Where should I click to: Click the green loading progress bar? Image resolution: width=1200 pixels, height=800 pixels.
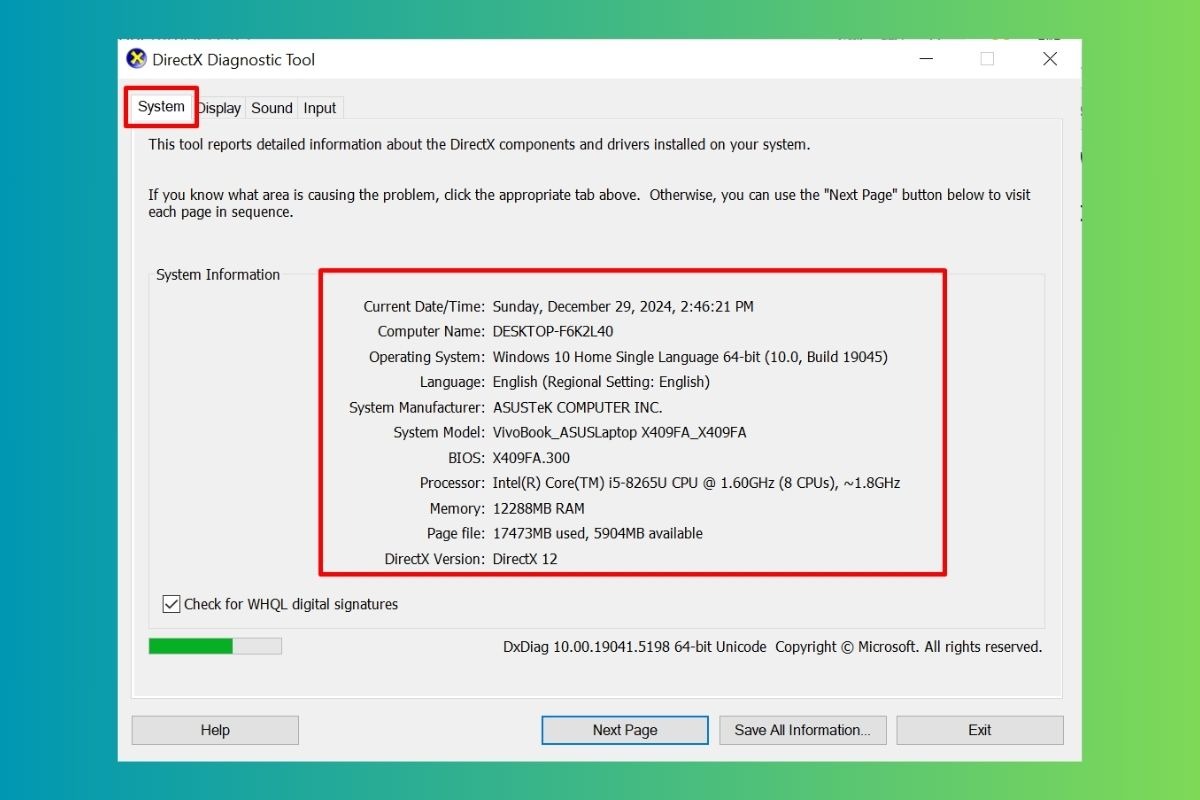point(215,646)
